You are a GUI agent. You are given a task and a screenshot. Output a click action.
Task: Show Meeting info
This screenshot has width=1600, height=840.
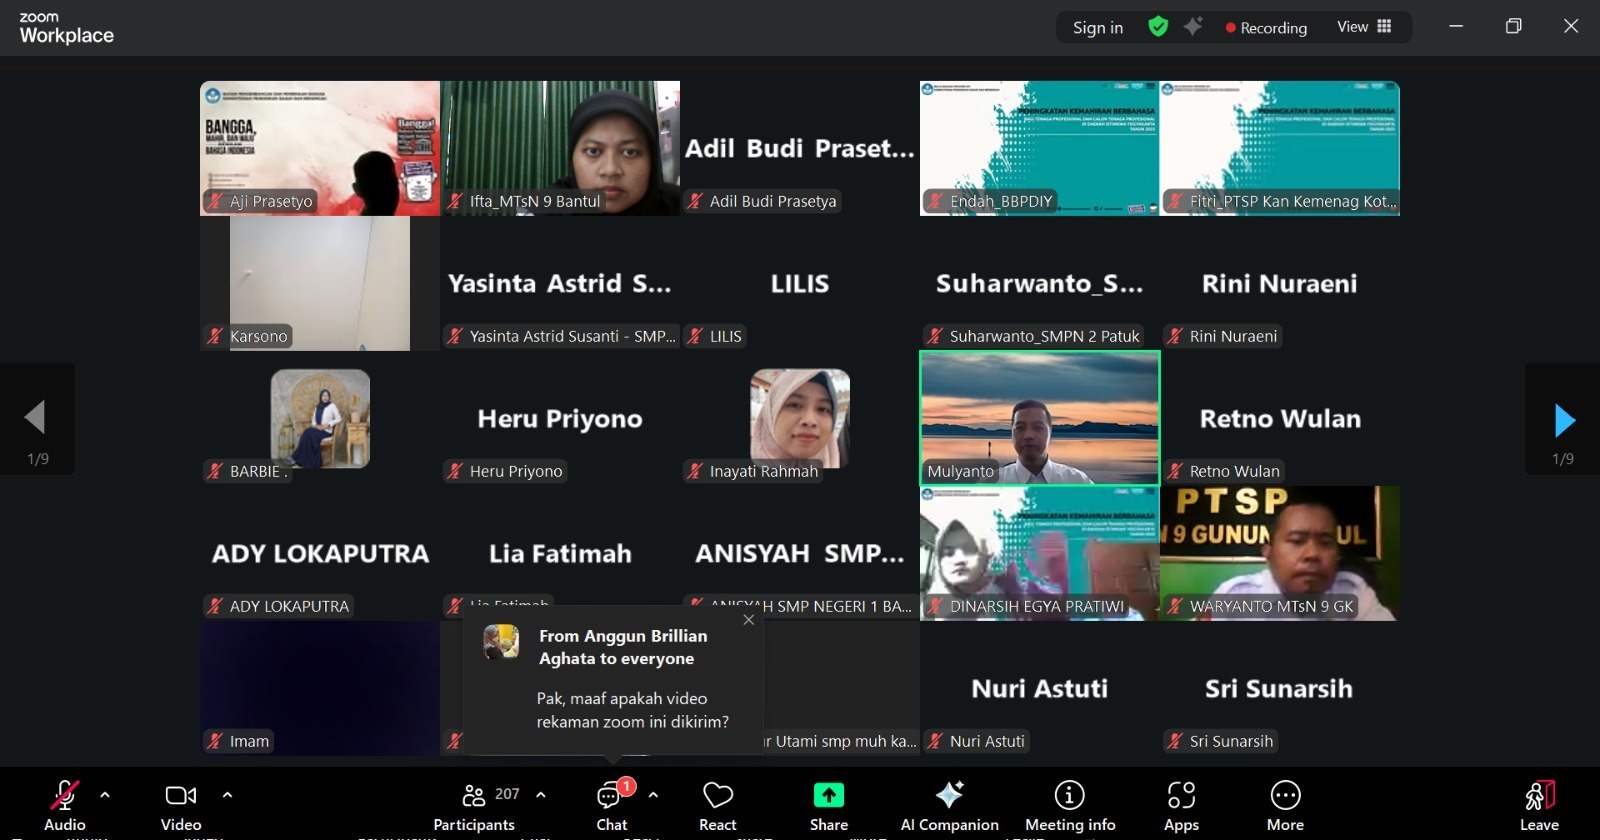(1070, 805)
